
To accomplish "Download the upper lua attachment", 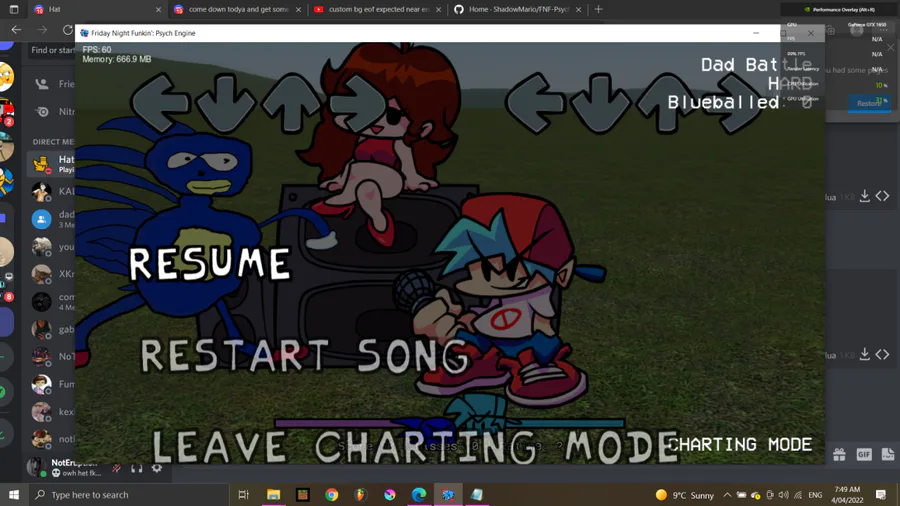I will pos(864,196).
